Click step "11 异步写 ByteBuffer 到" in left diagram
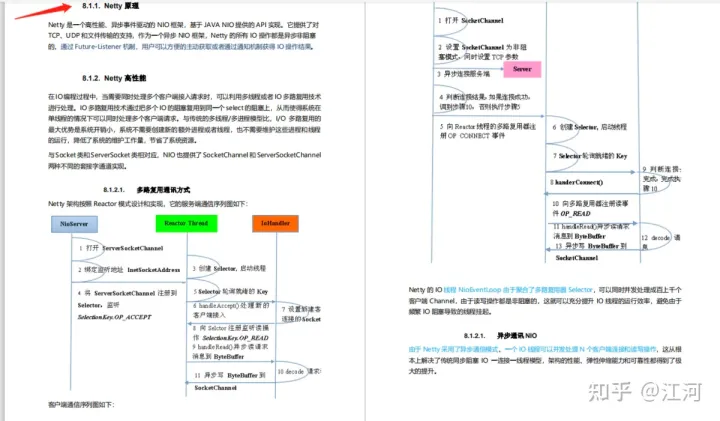Screen dimensions: 720x421 (230, 375)
